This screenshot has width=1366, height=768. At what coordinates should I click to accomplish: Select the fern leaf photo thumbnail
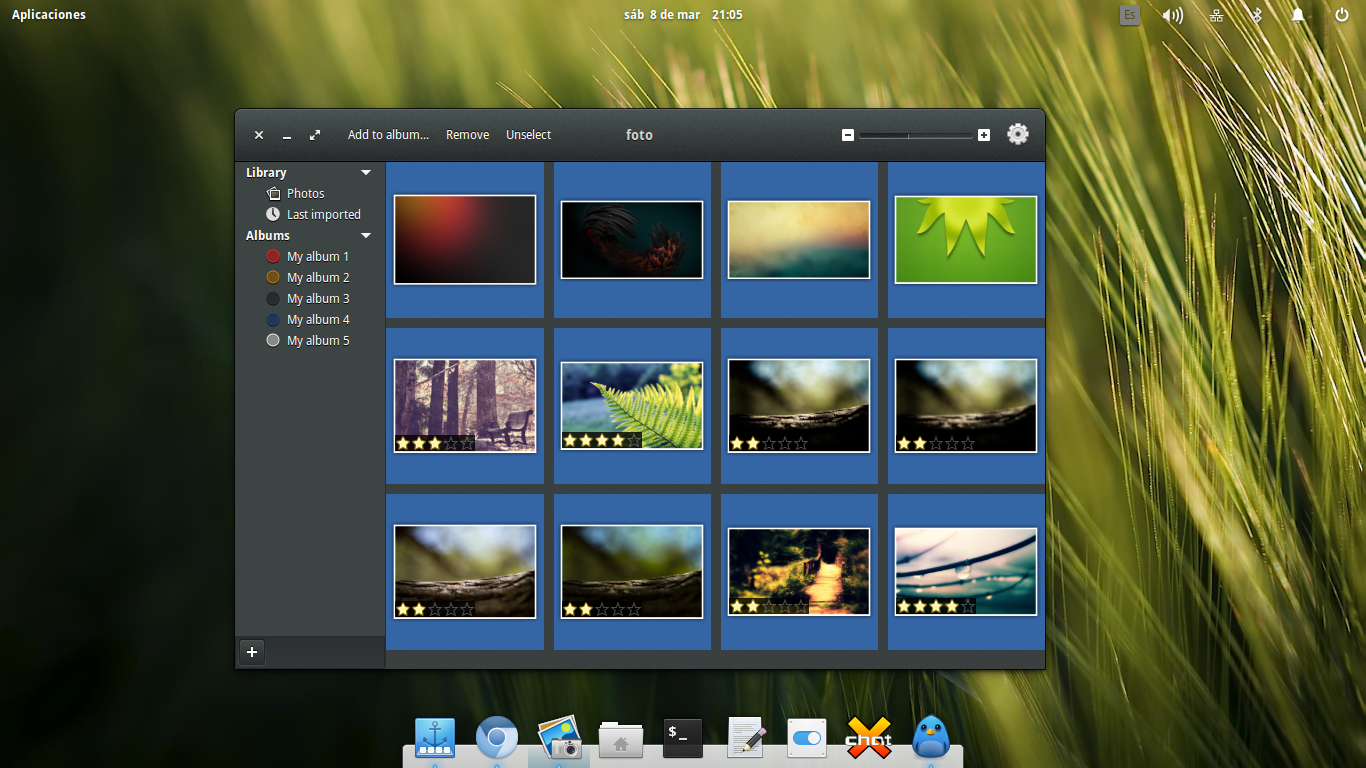pos(632,406)
